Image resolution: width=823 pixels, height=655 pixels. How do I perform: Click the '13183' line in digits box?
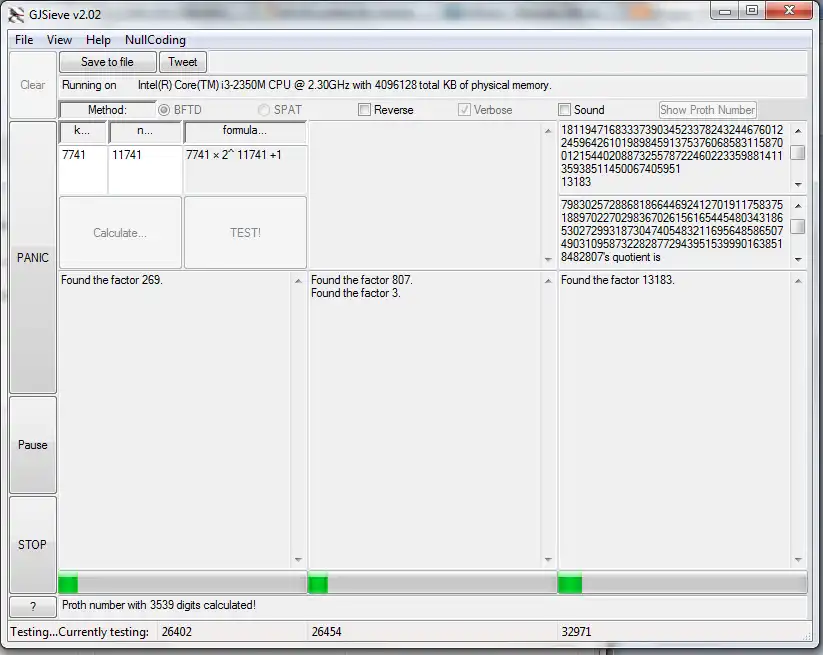point(576,182)
